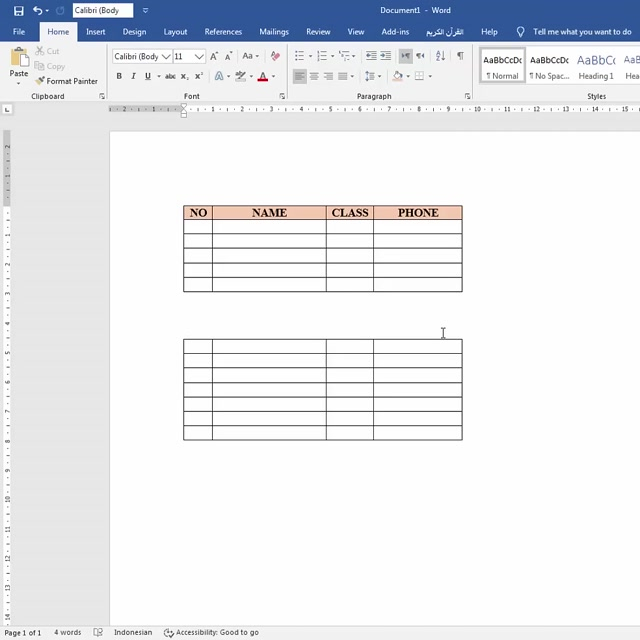Image resolution: width=640 pixels, height=640 pixels.
Task: Apply the Heading 1 style
Action: tap(596, 66)
